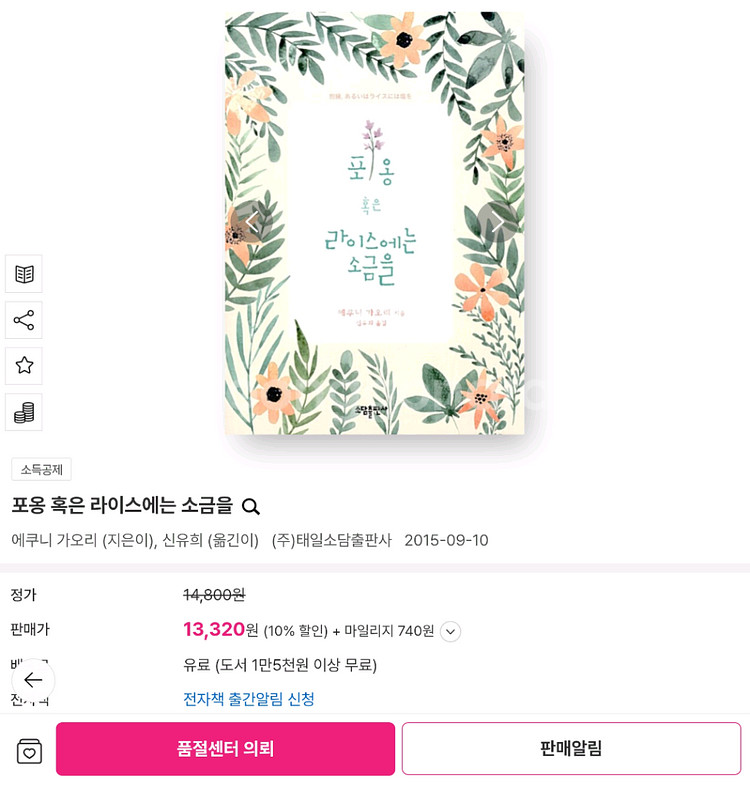
Task: Click the 소득공제 tag
Action: pos(41,470)
